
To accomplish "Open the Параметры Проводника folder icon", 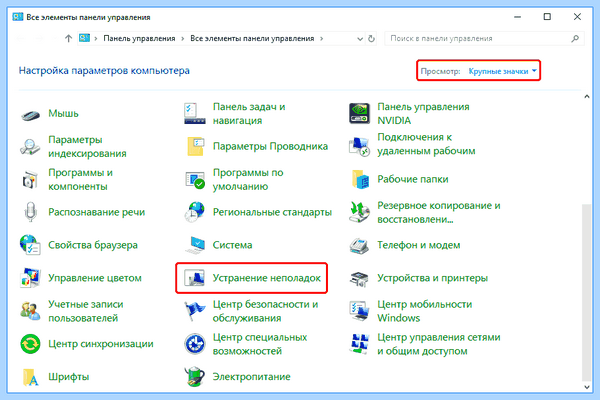I will click(x=196, y=146).
